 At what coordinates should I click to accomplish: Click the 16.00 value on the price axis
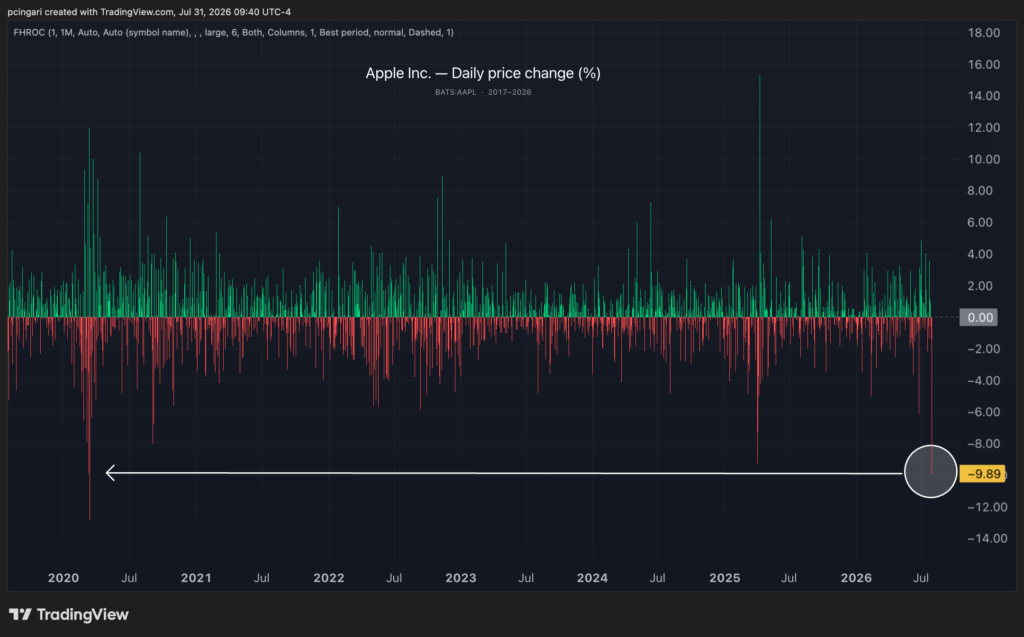[984, 64]
